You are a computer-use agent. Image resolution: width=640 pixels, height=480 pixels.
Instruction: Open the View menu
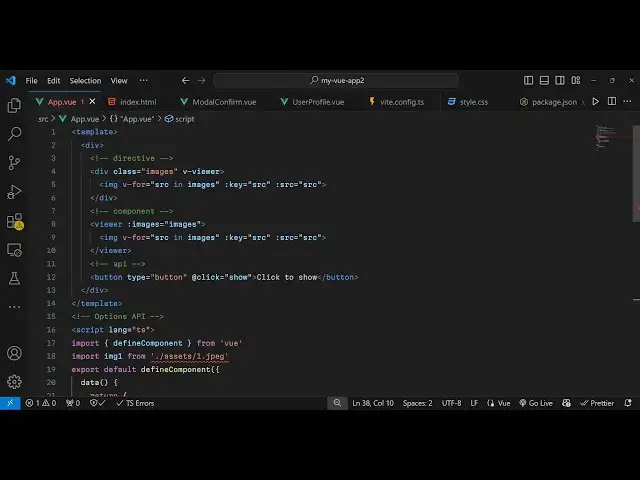coord(119,80)
